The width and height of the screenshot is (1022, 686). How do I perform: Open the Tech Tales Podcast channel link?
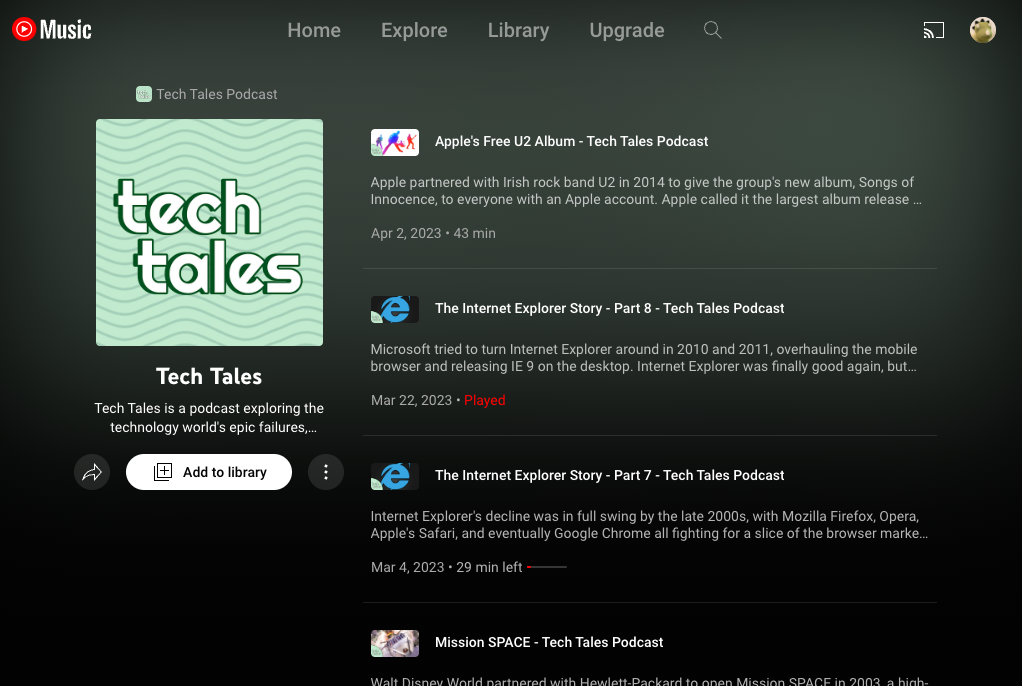click(x=216, y=94)
